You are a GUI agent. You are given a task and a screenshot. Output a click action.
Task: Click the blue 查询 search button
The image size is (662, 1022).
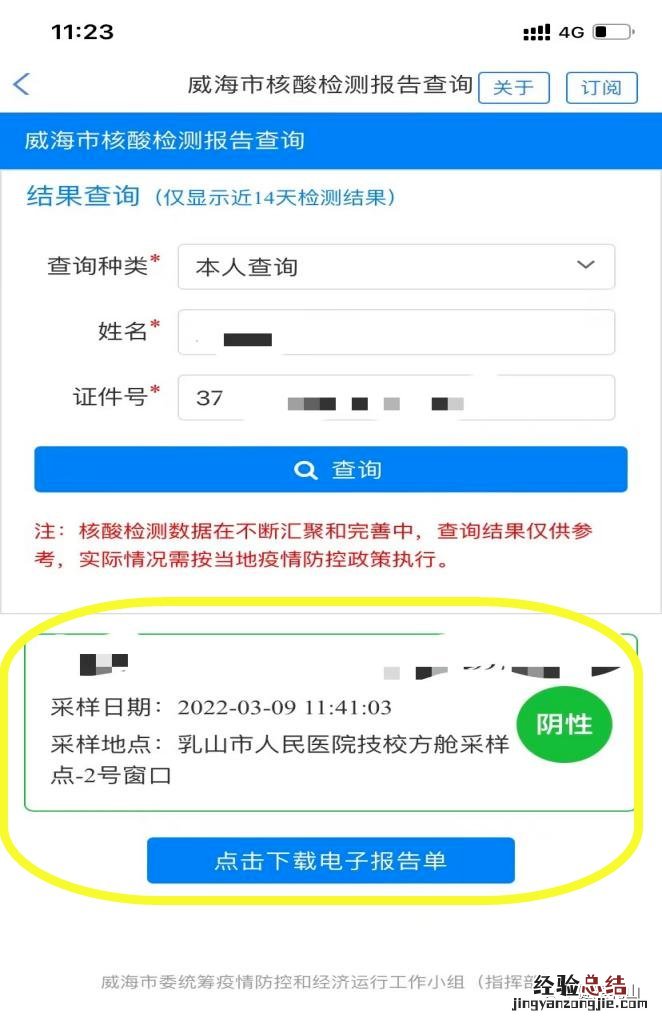click(331, 469)
